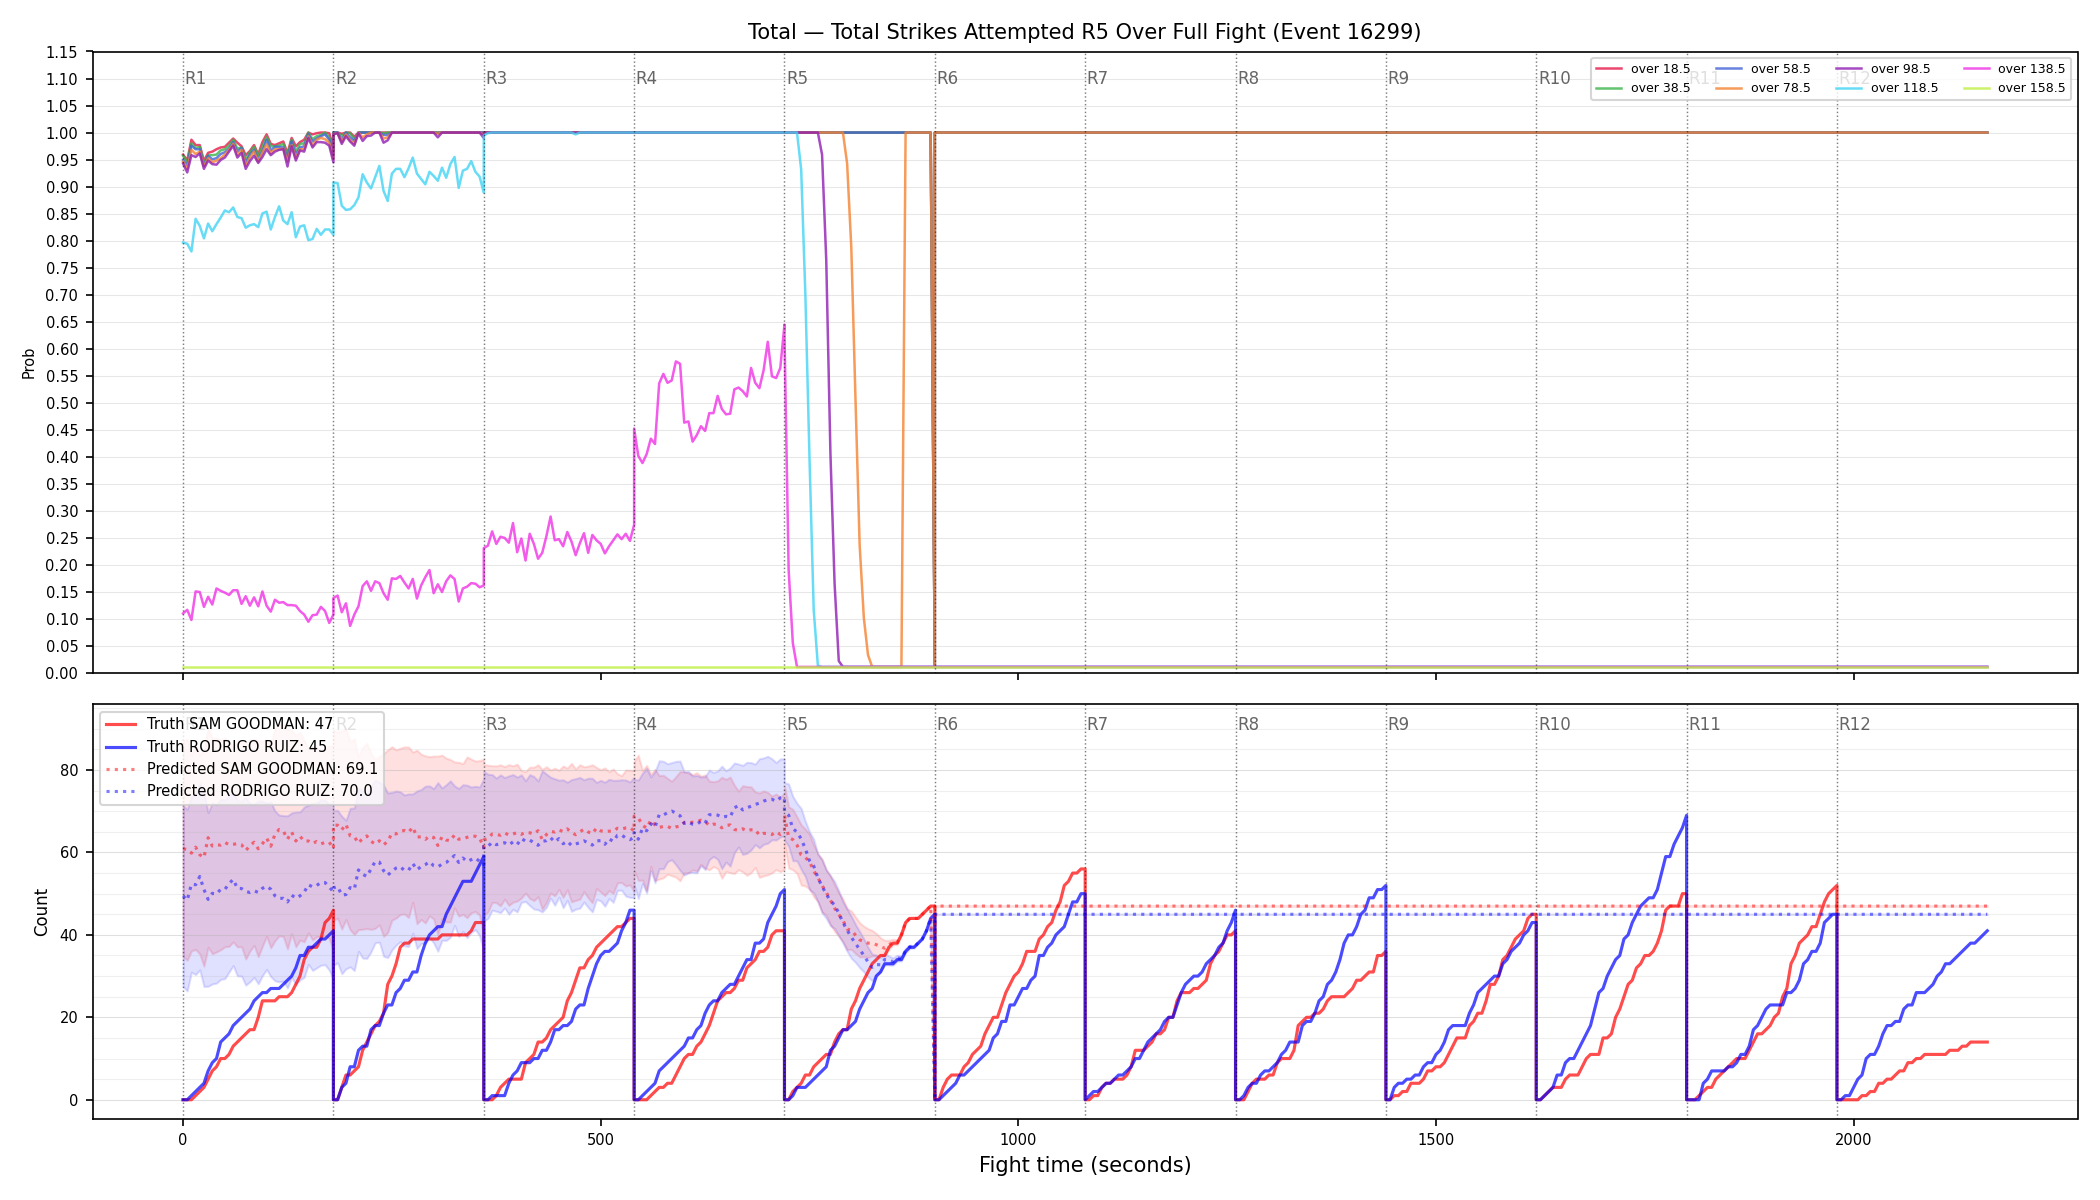Click the 'over 118.5' legend entry
Image resolution: width=2100 pixels, height=1200 pixels.
click(x=1886, y=88)
